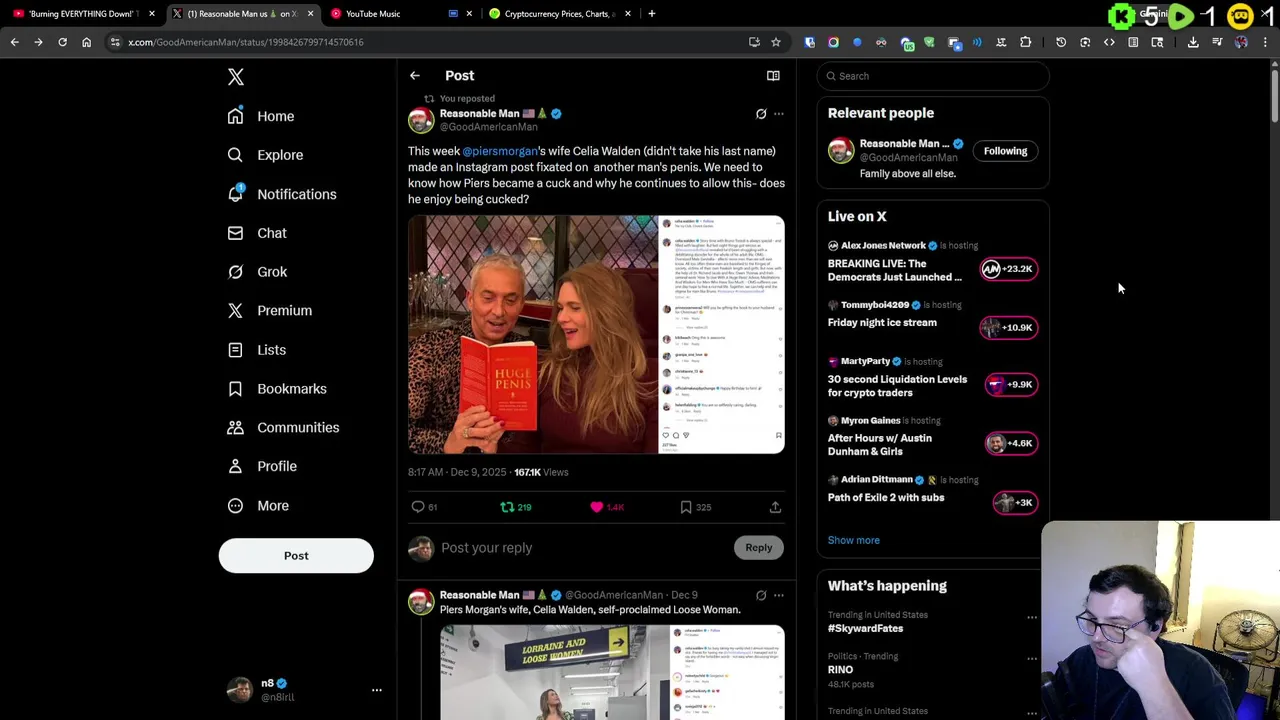Open browser history clock icon

click(1061, 42)
